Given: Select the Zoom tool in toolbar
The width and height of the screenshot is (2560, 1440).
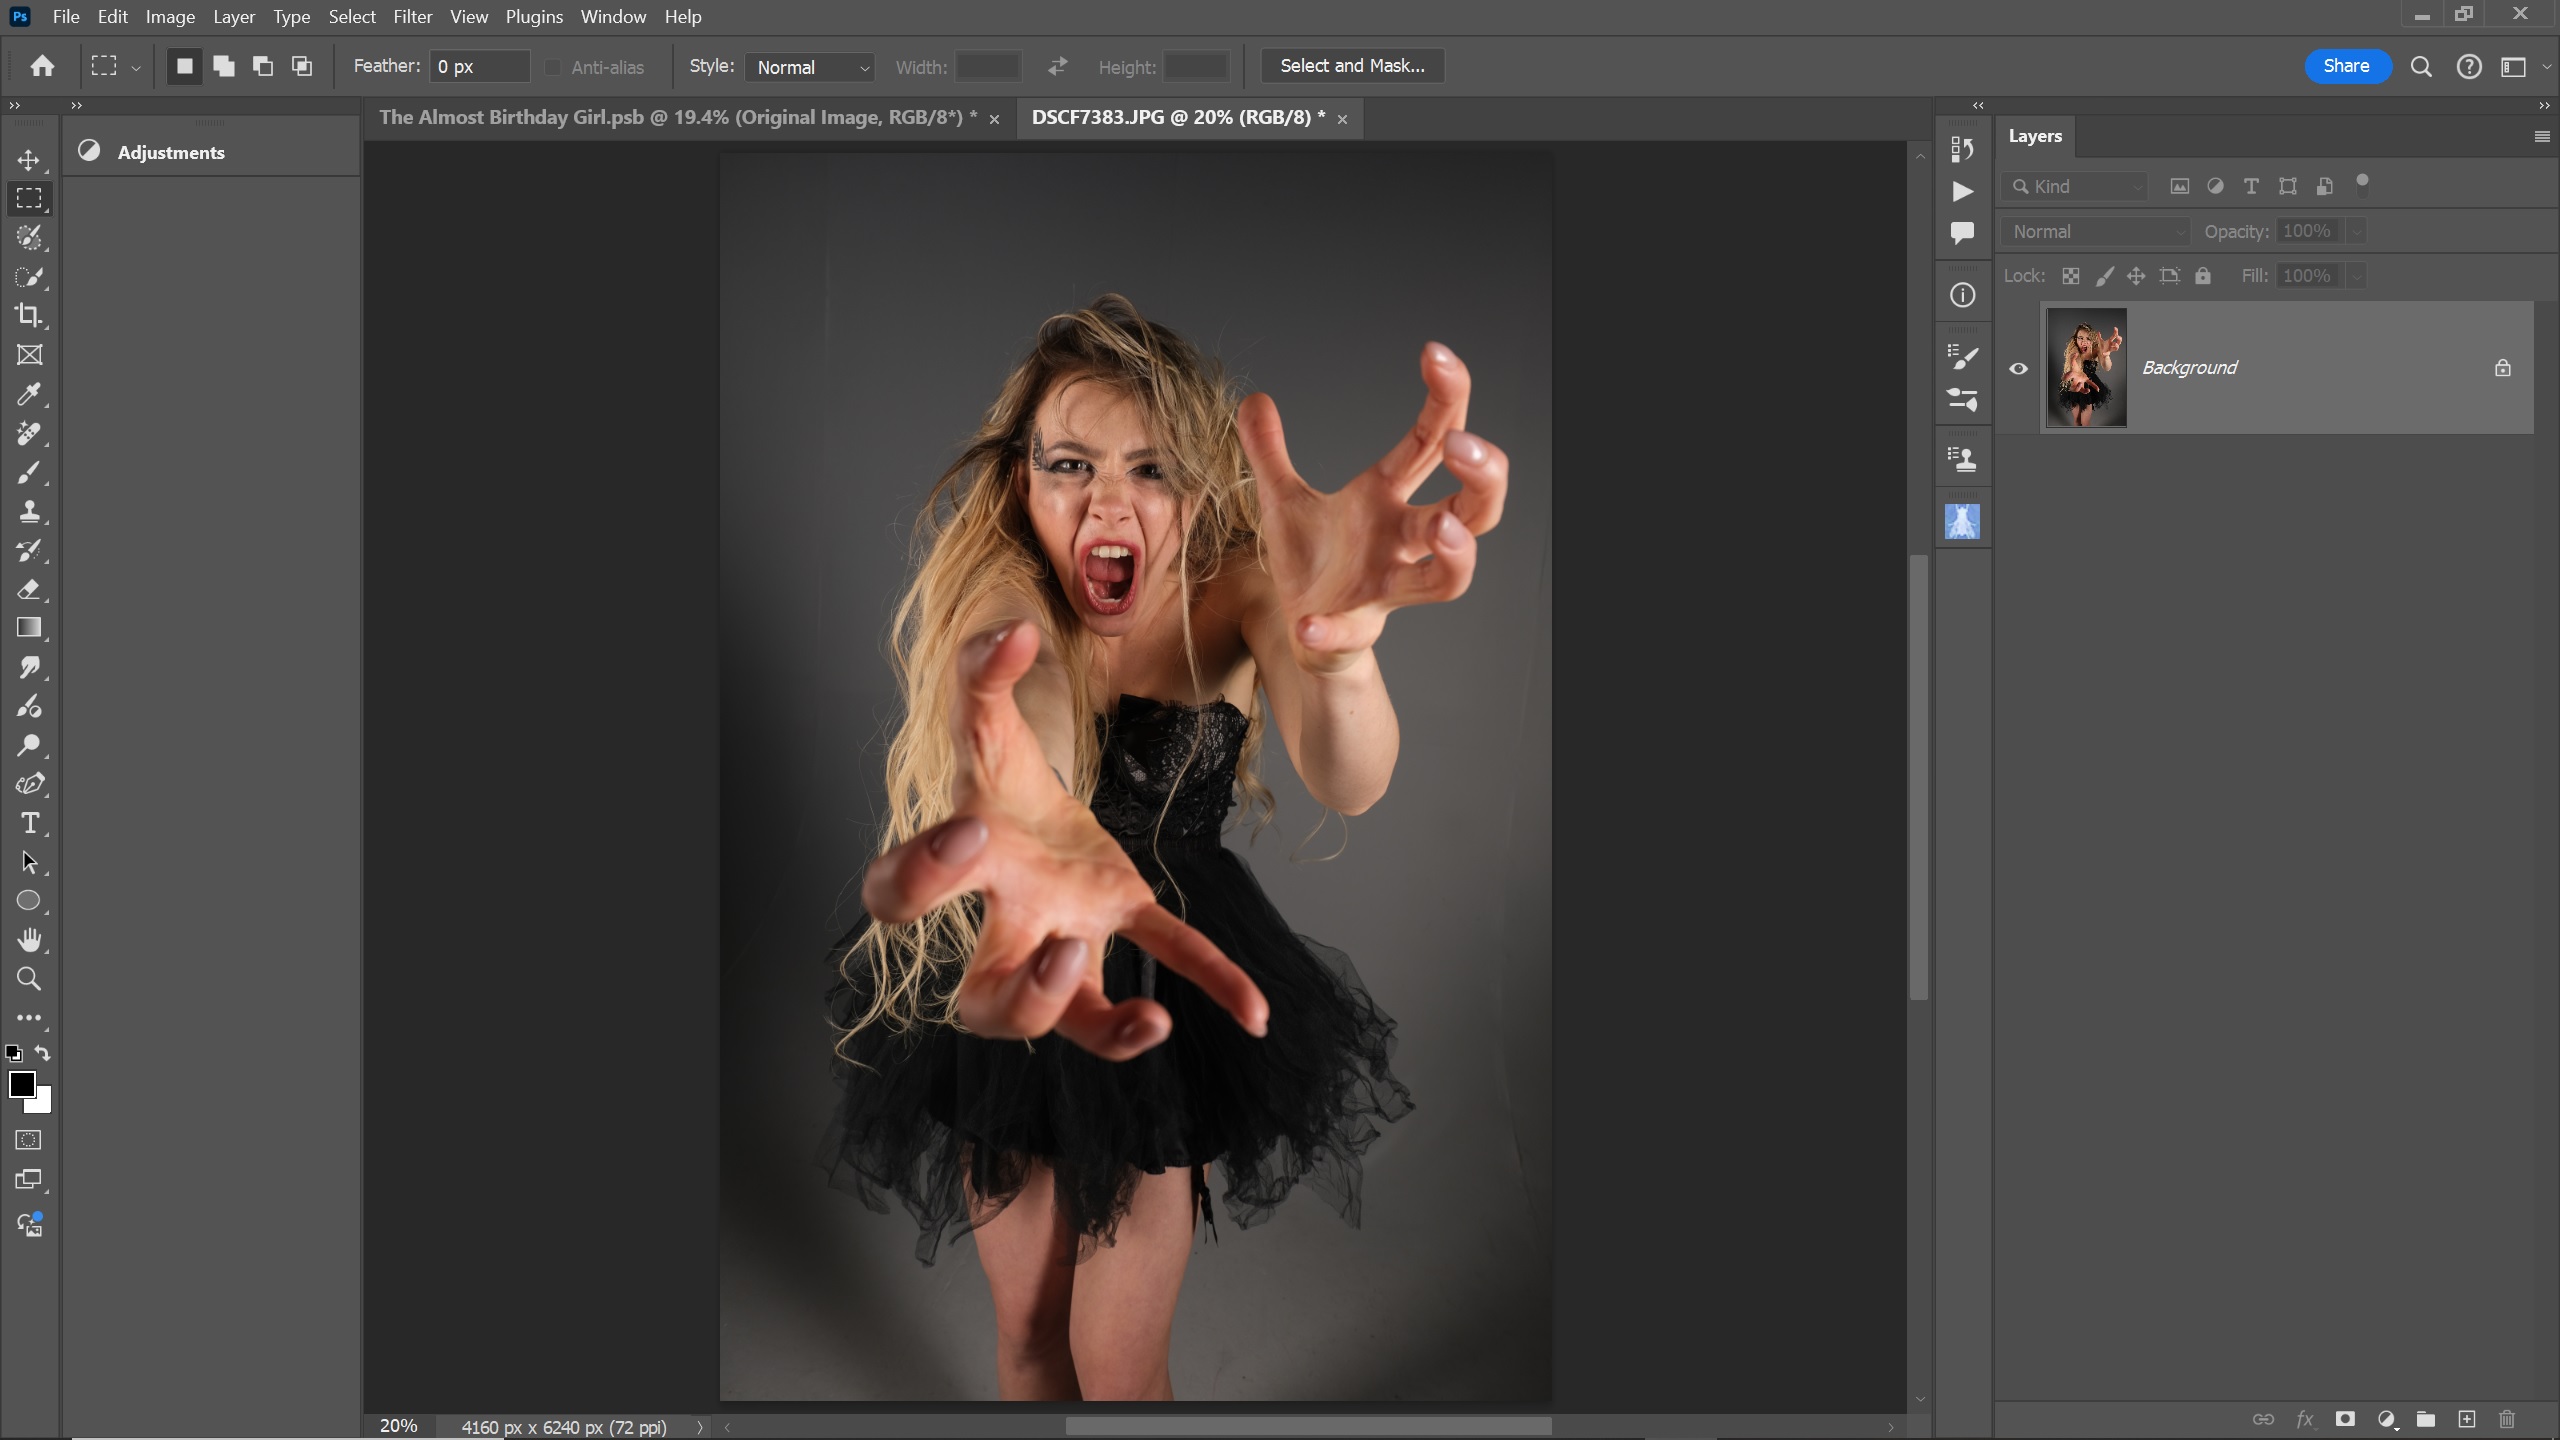Looking at the screenshot, I should [29, 979].
